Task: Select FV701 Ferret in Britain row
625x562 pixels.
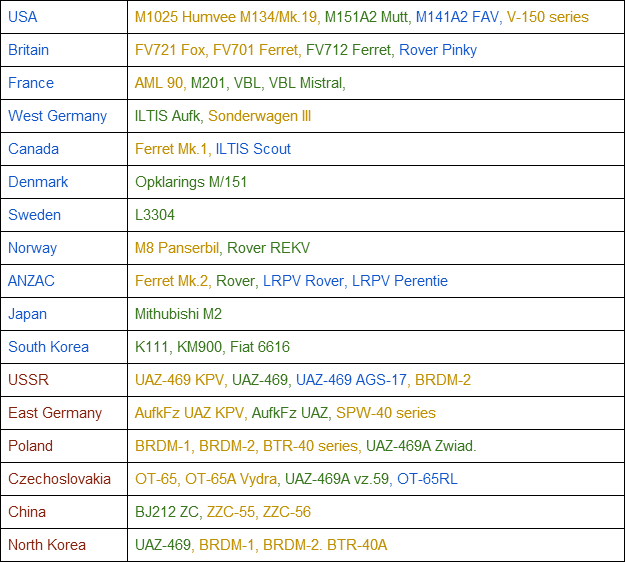Action: (256, 50)
